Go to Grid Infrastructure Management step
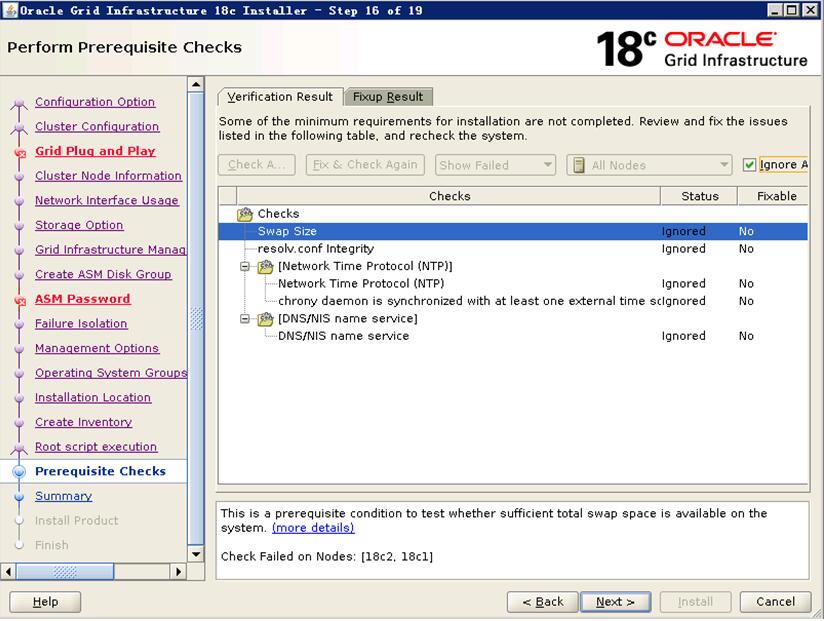 point(110,250)
